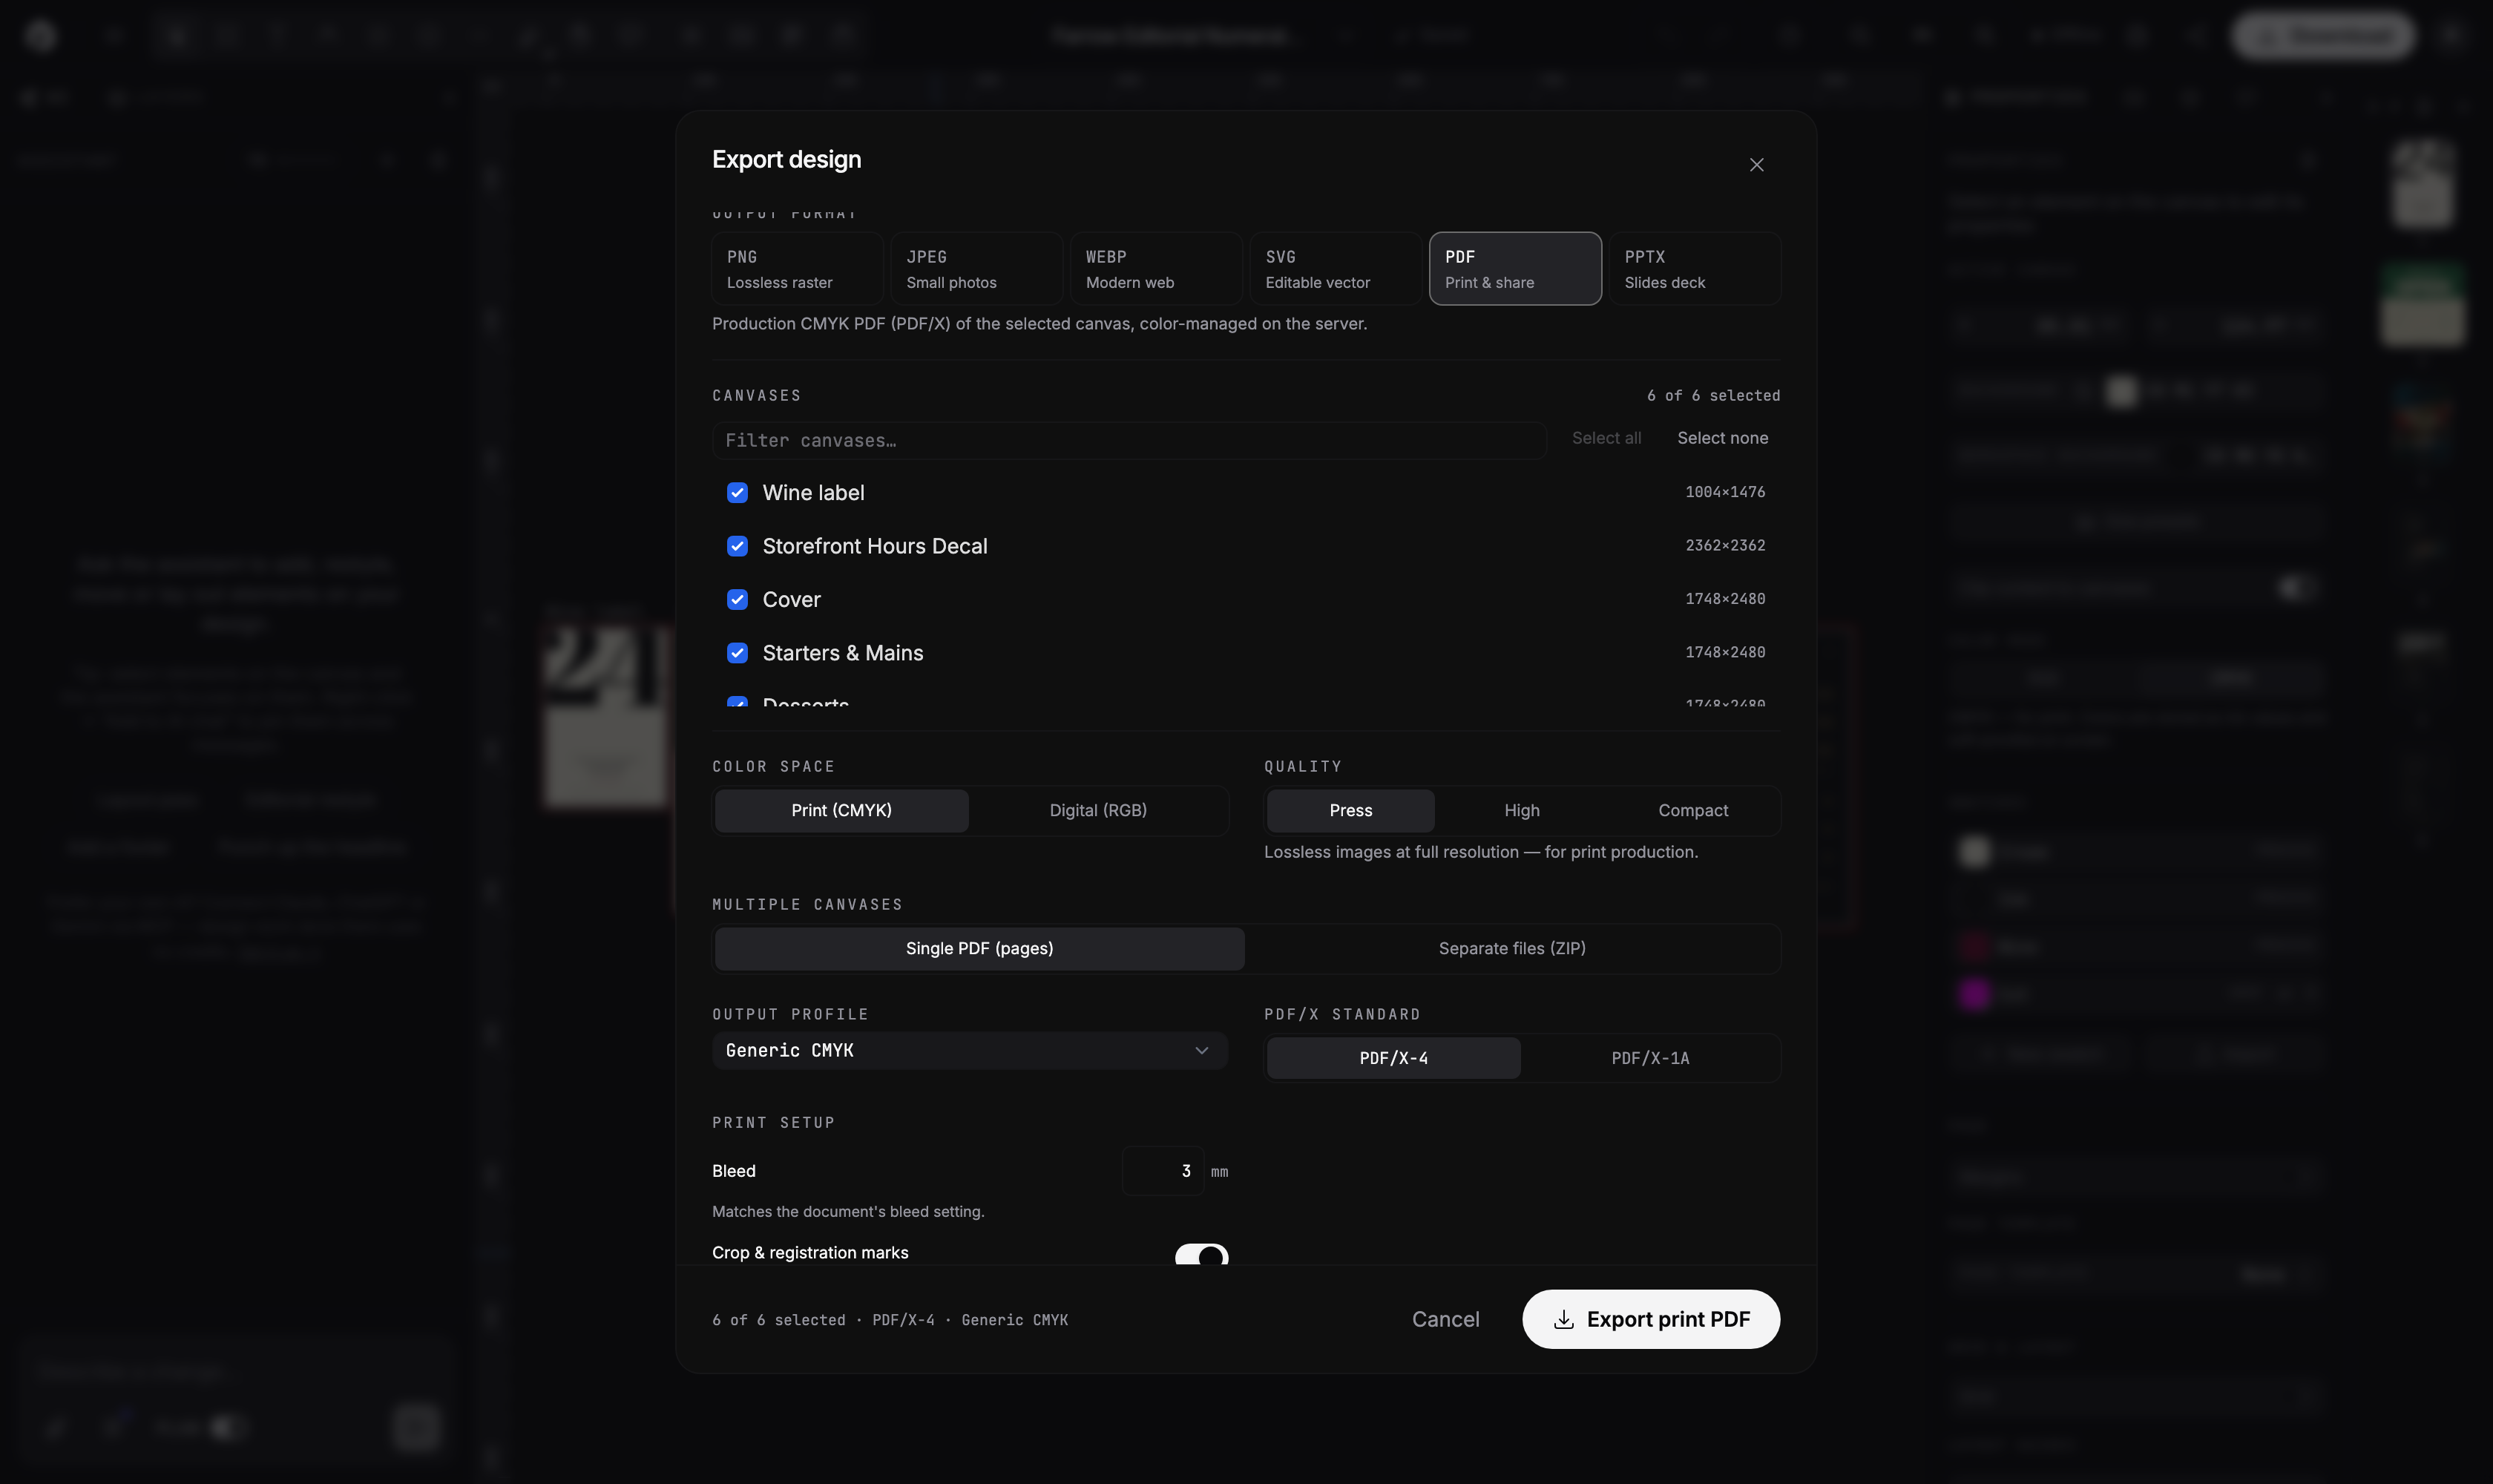Select PDF/X-4 standard

tap(1393, 1059)
